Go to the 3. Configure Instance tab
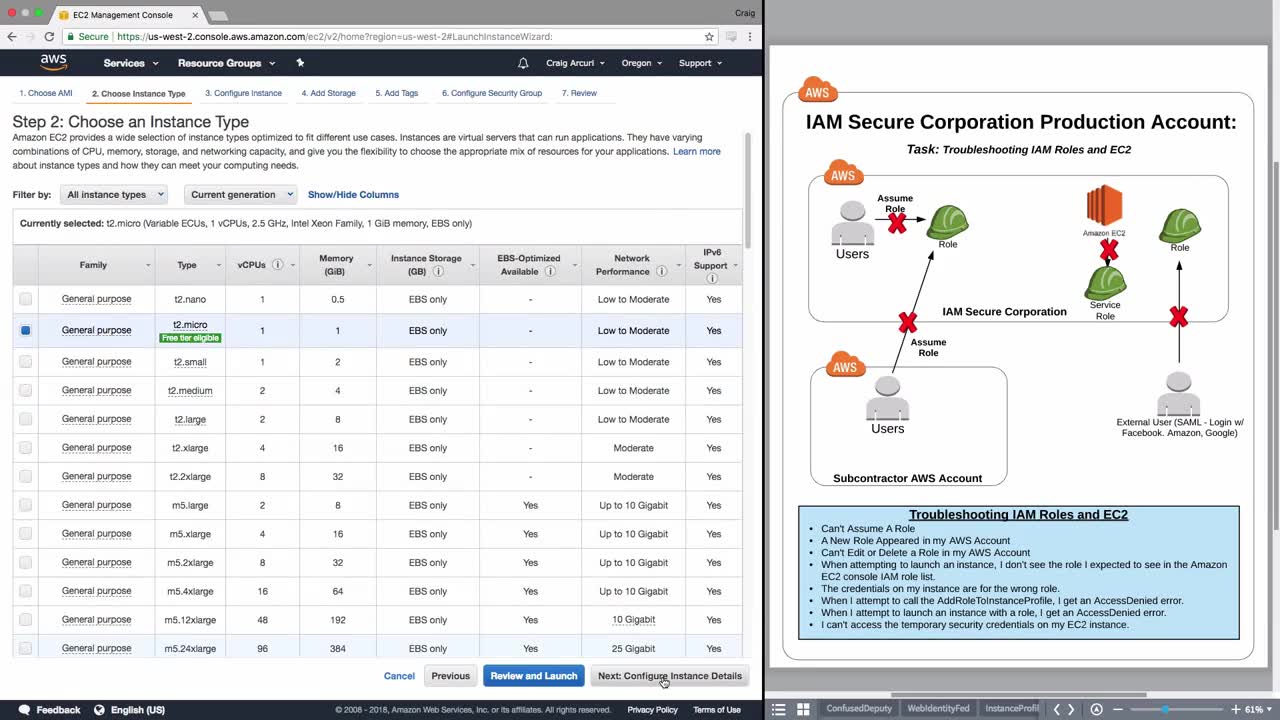The height and width of the screenshot is (720, 1280). (243, 93)
